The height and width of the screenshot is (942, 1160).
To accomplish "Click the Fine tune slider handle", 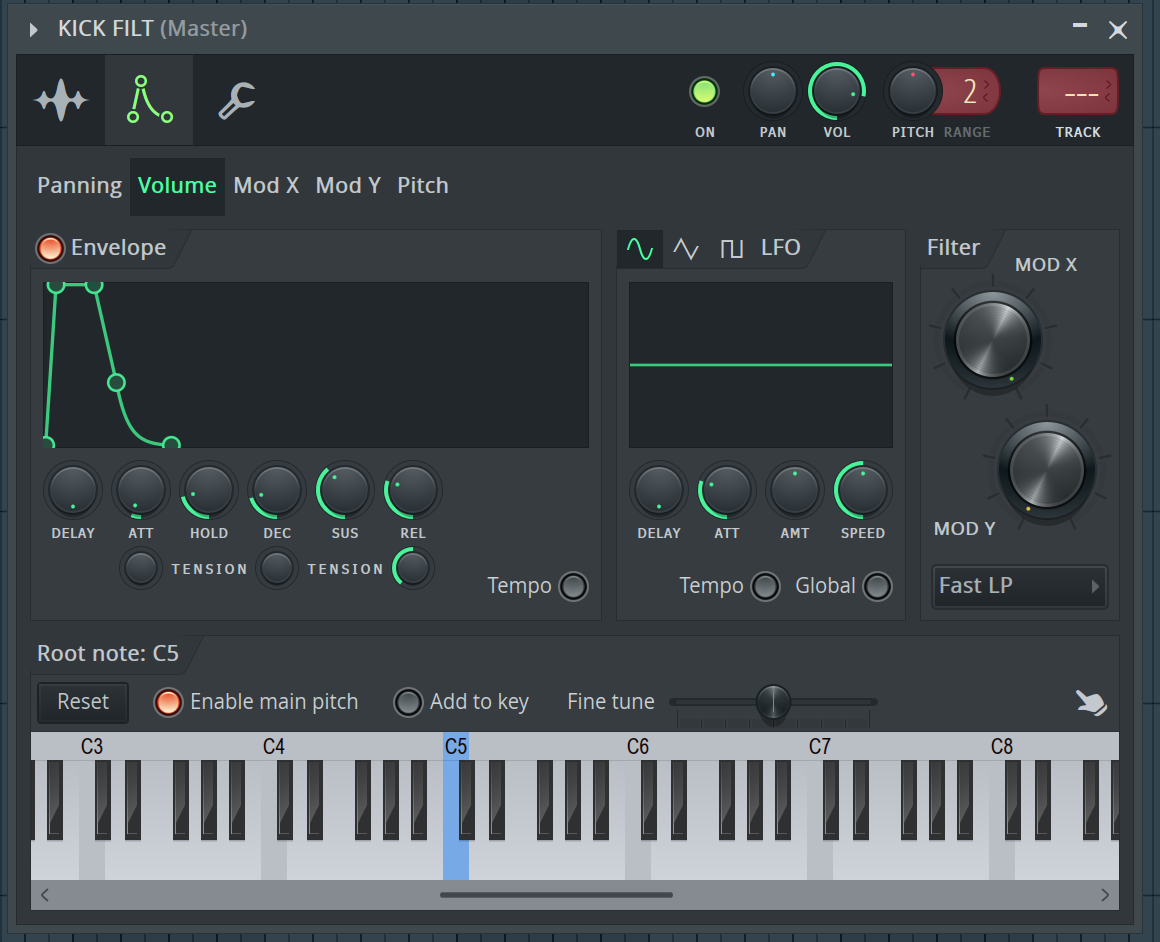I will (773, 702).
